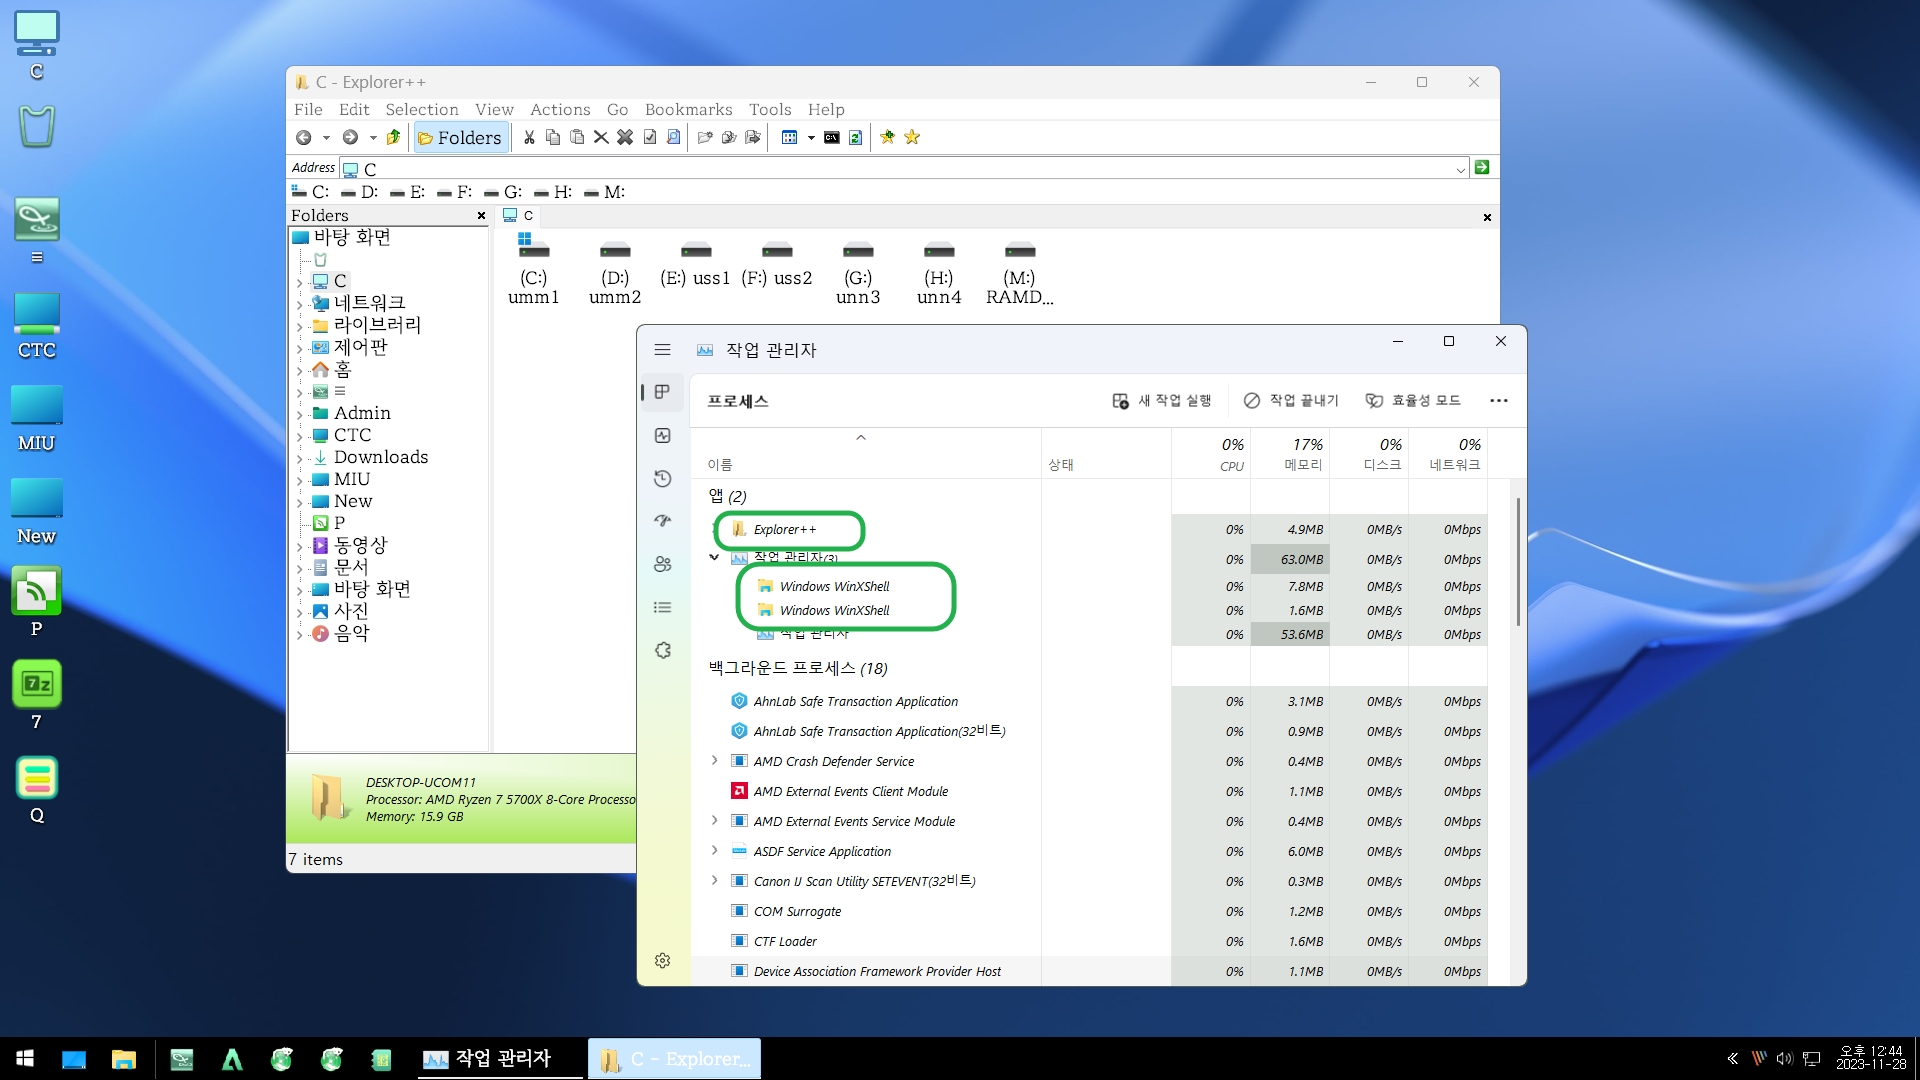Open the Views dropdown arrow
Viewport: 1920px width, 1080px height.
(x=811, y=138)
